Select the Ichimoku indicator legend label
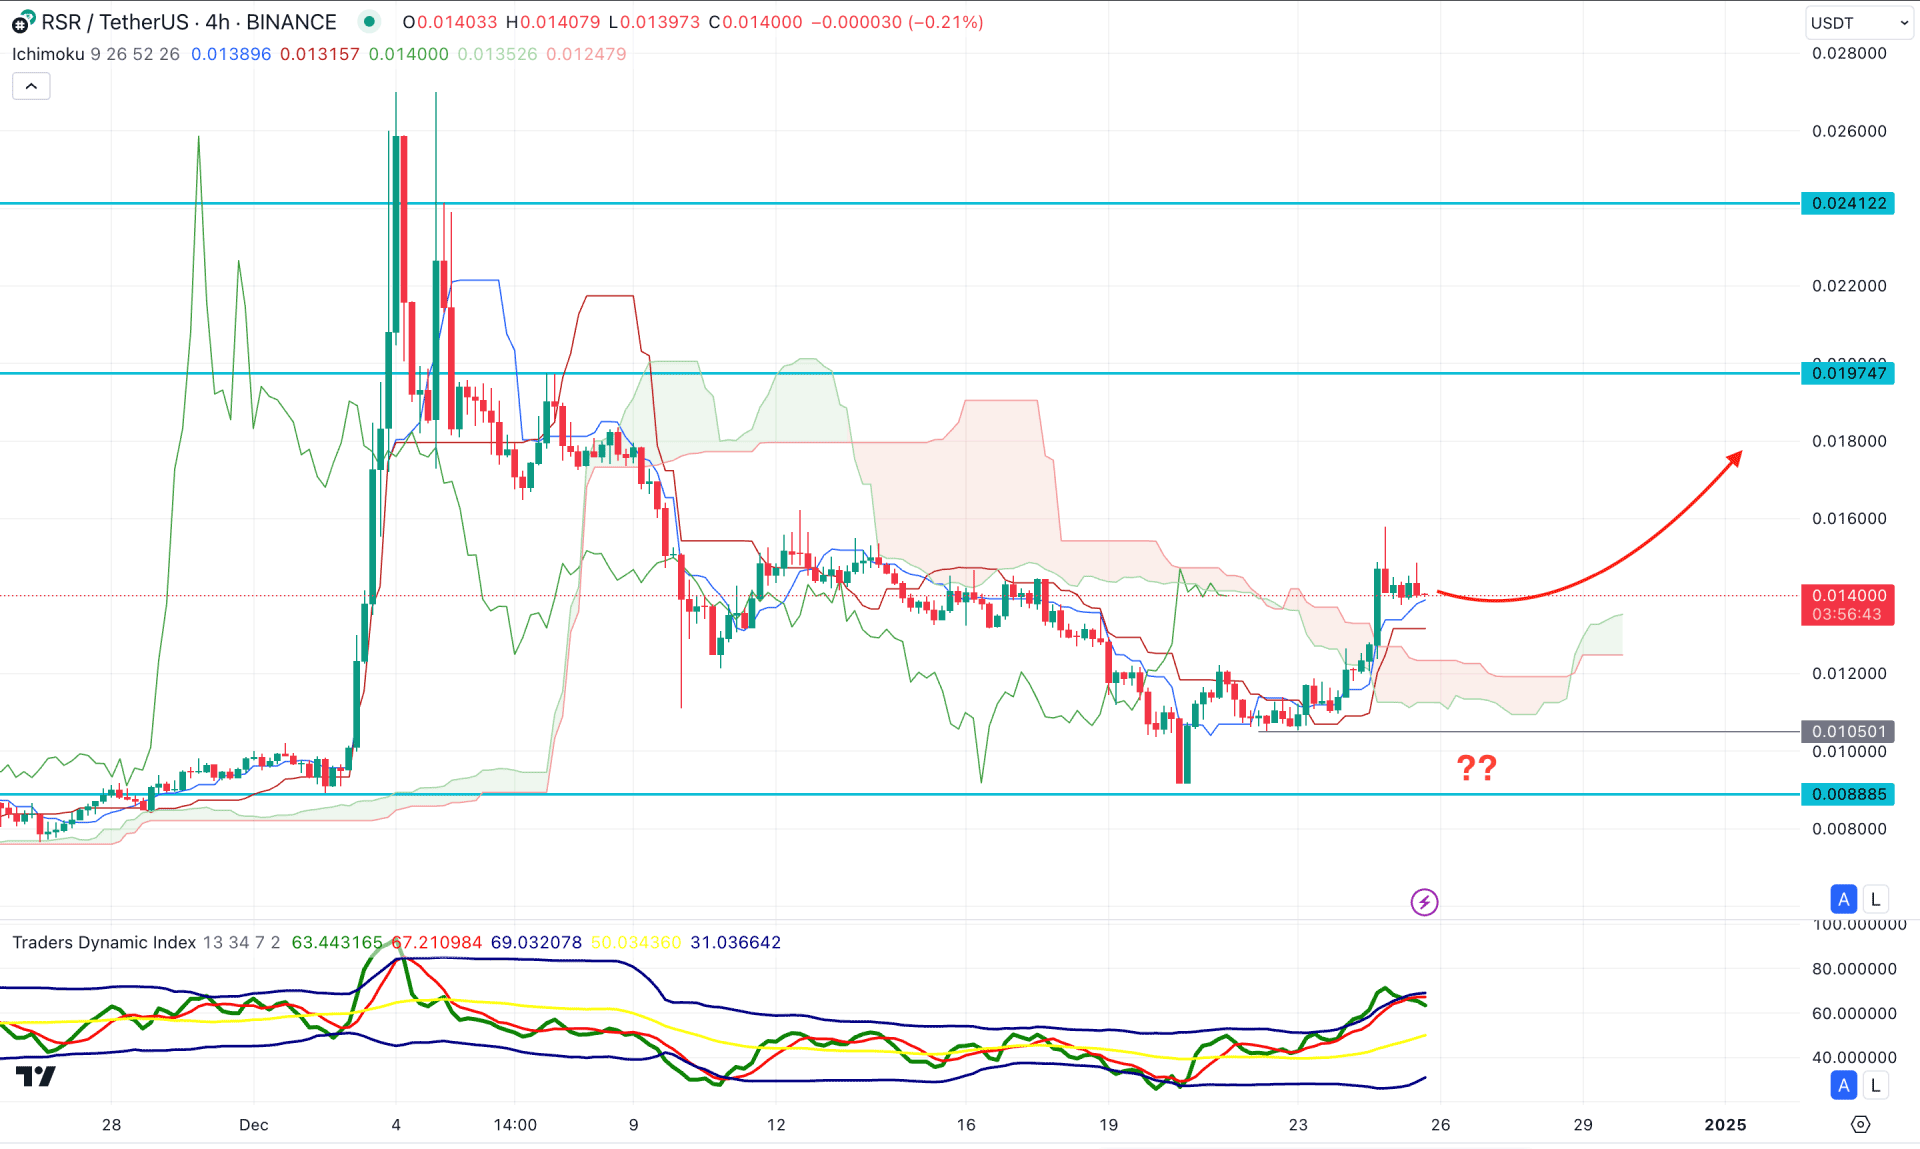This screenshot has height=1149, width=1920. [x=48, y=54]
